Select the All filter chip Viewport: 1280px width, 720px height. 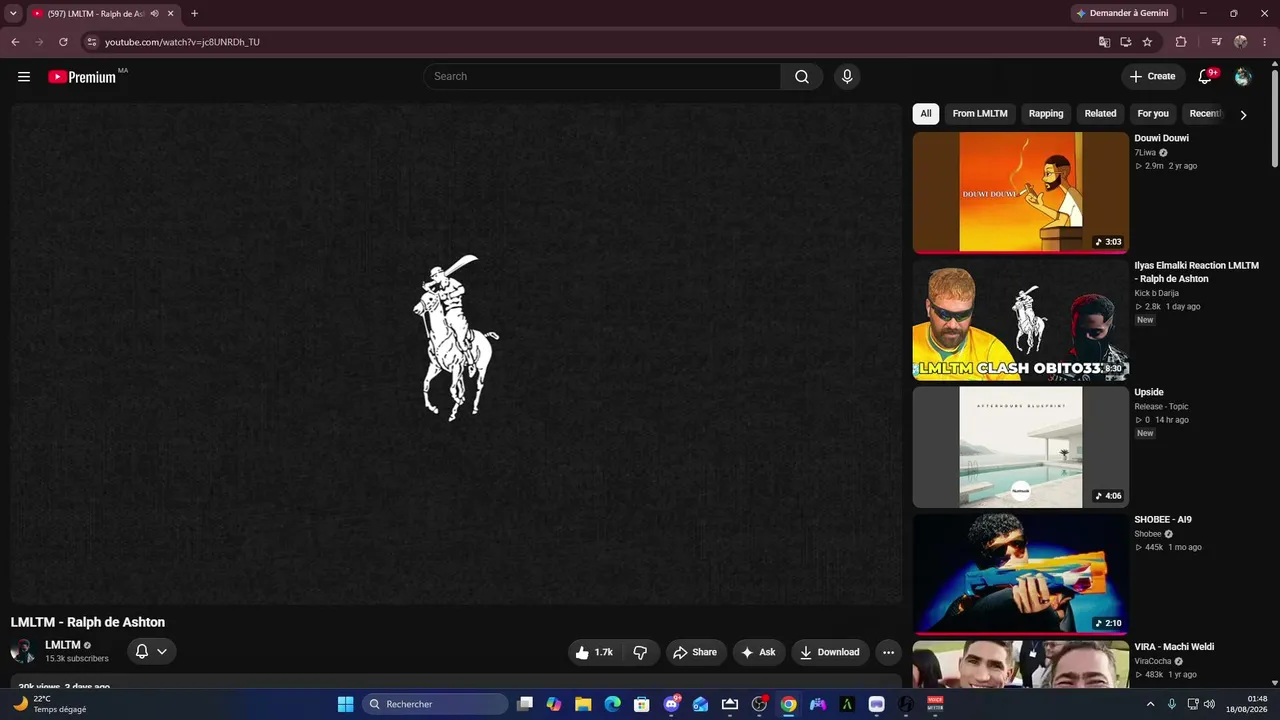click(x=926, y=114)
